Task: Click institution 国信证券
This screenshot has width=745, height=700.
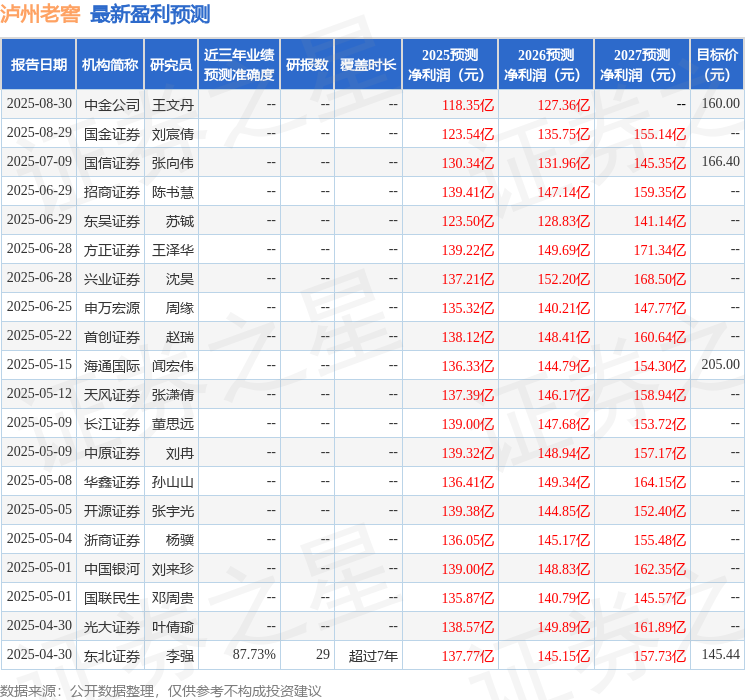Action: click(x=112, y=163)
